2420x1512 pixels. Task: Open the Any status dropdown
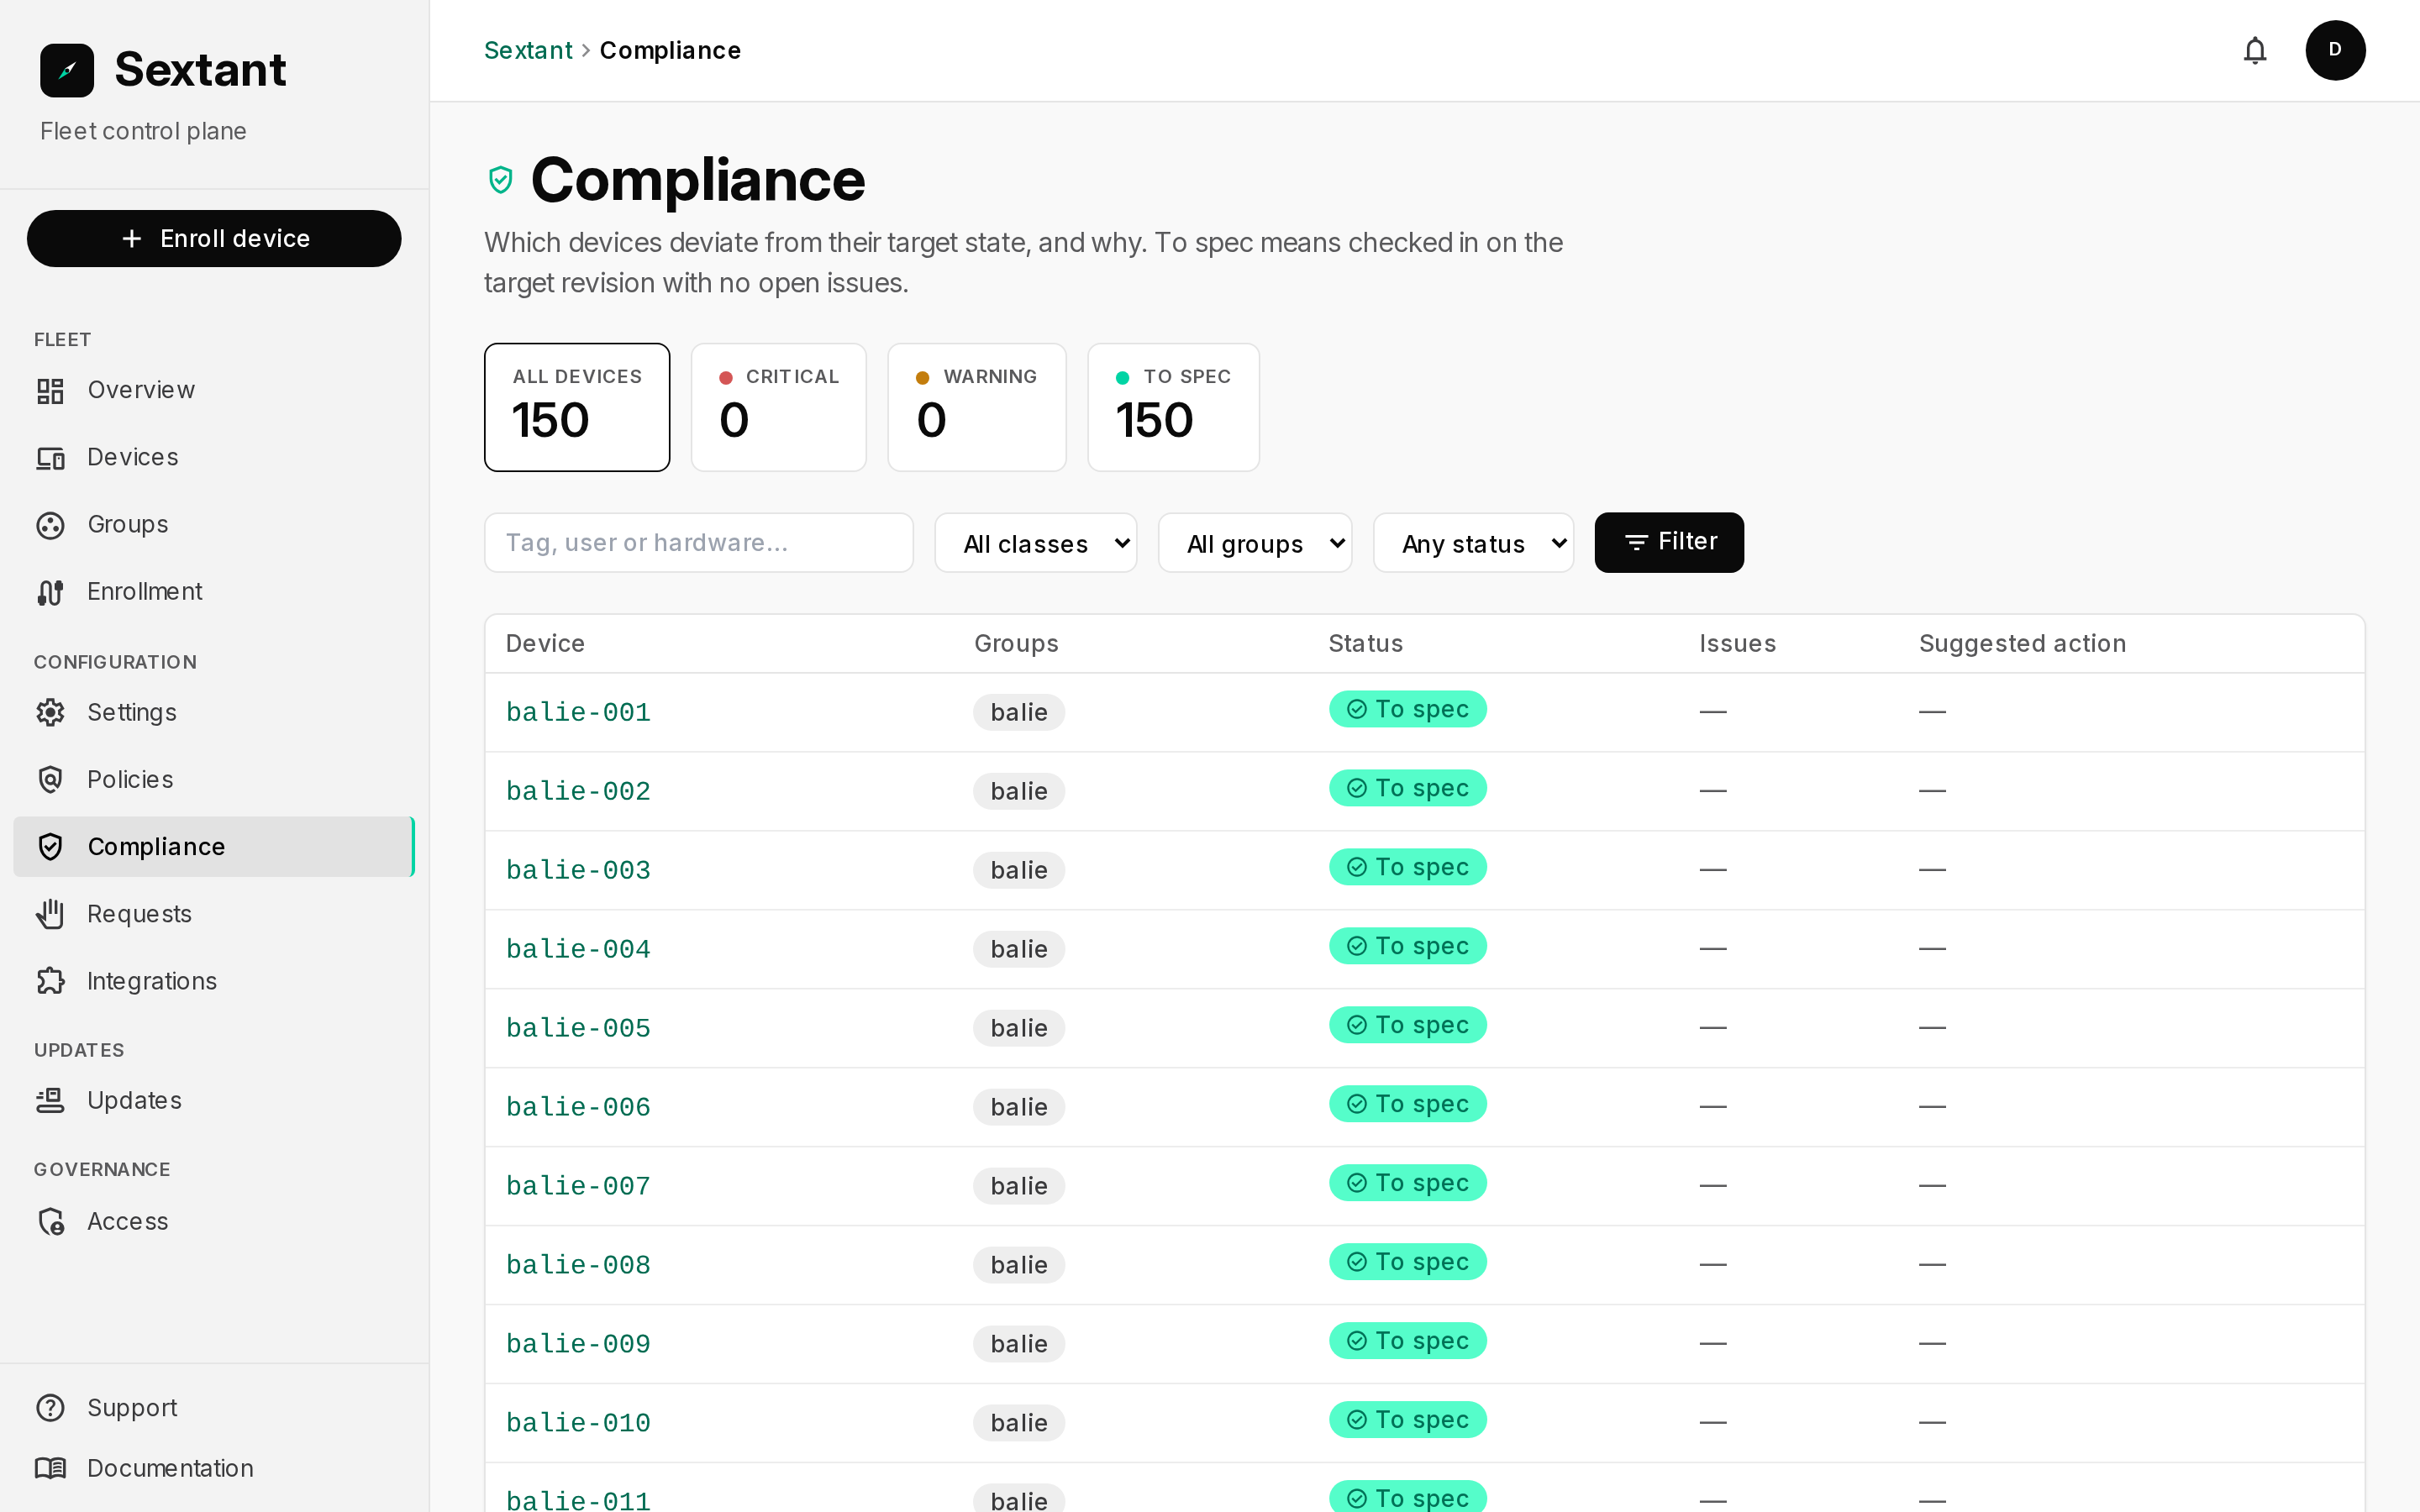[1473, 543]
